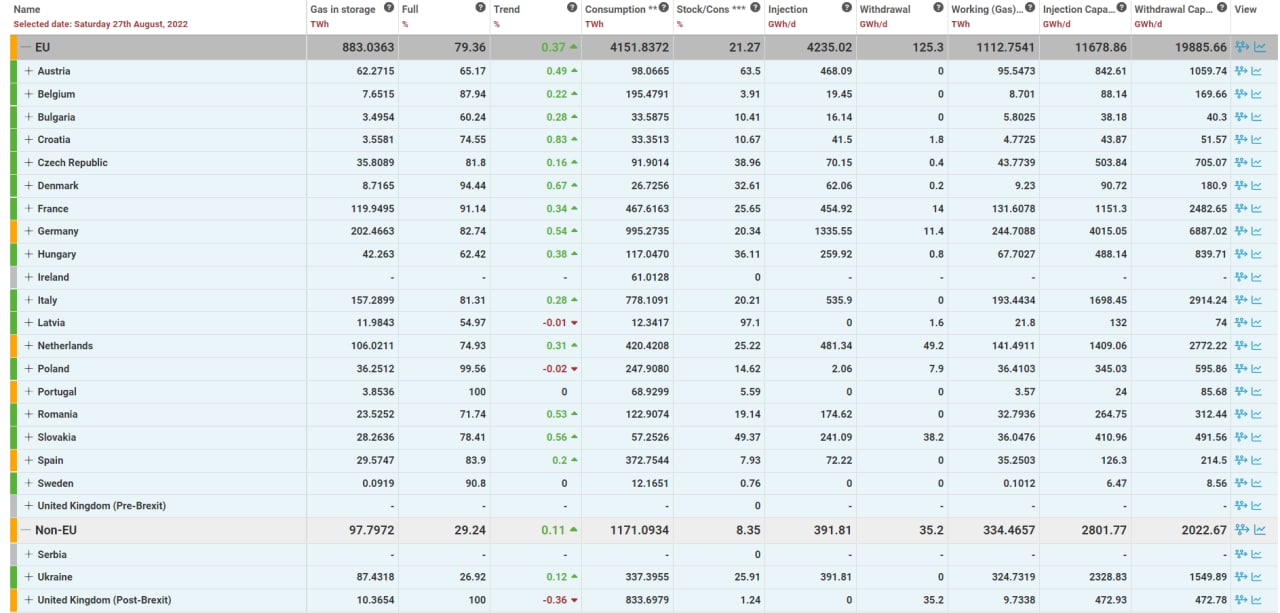The height and width of the screenshot is (613, 1280).
Task: Open the line chart icon in EU row
Action: [1259, 47]
